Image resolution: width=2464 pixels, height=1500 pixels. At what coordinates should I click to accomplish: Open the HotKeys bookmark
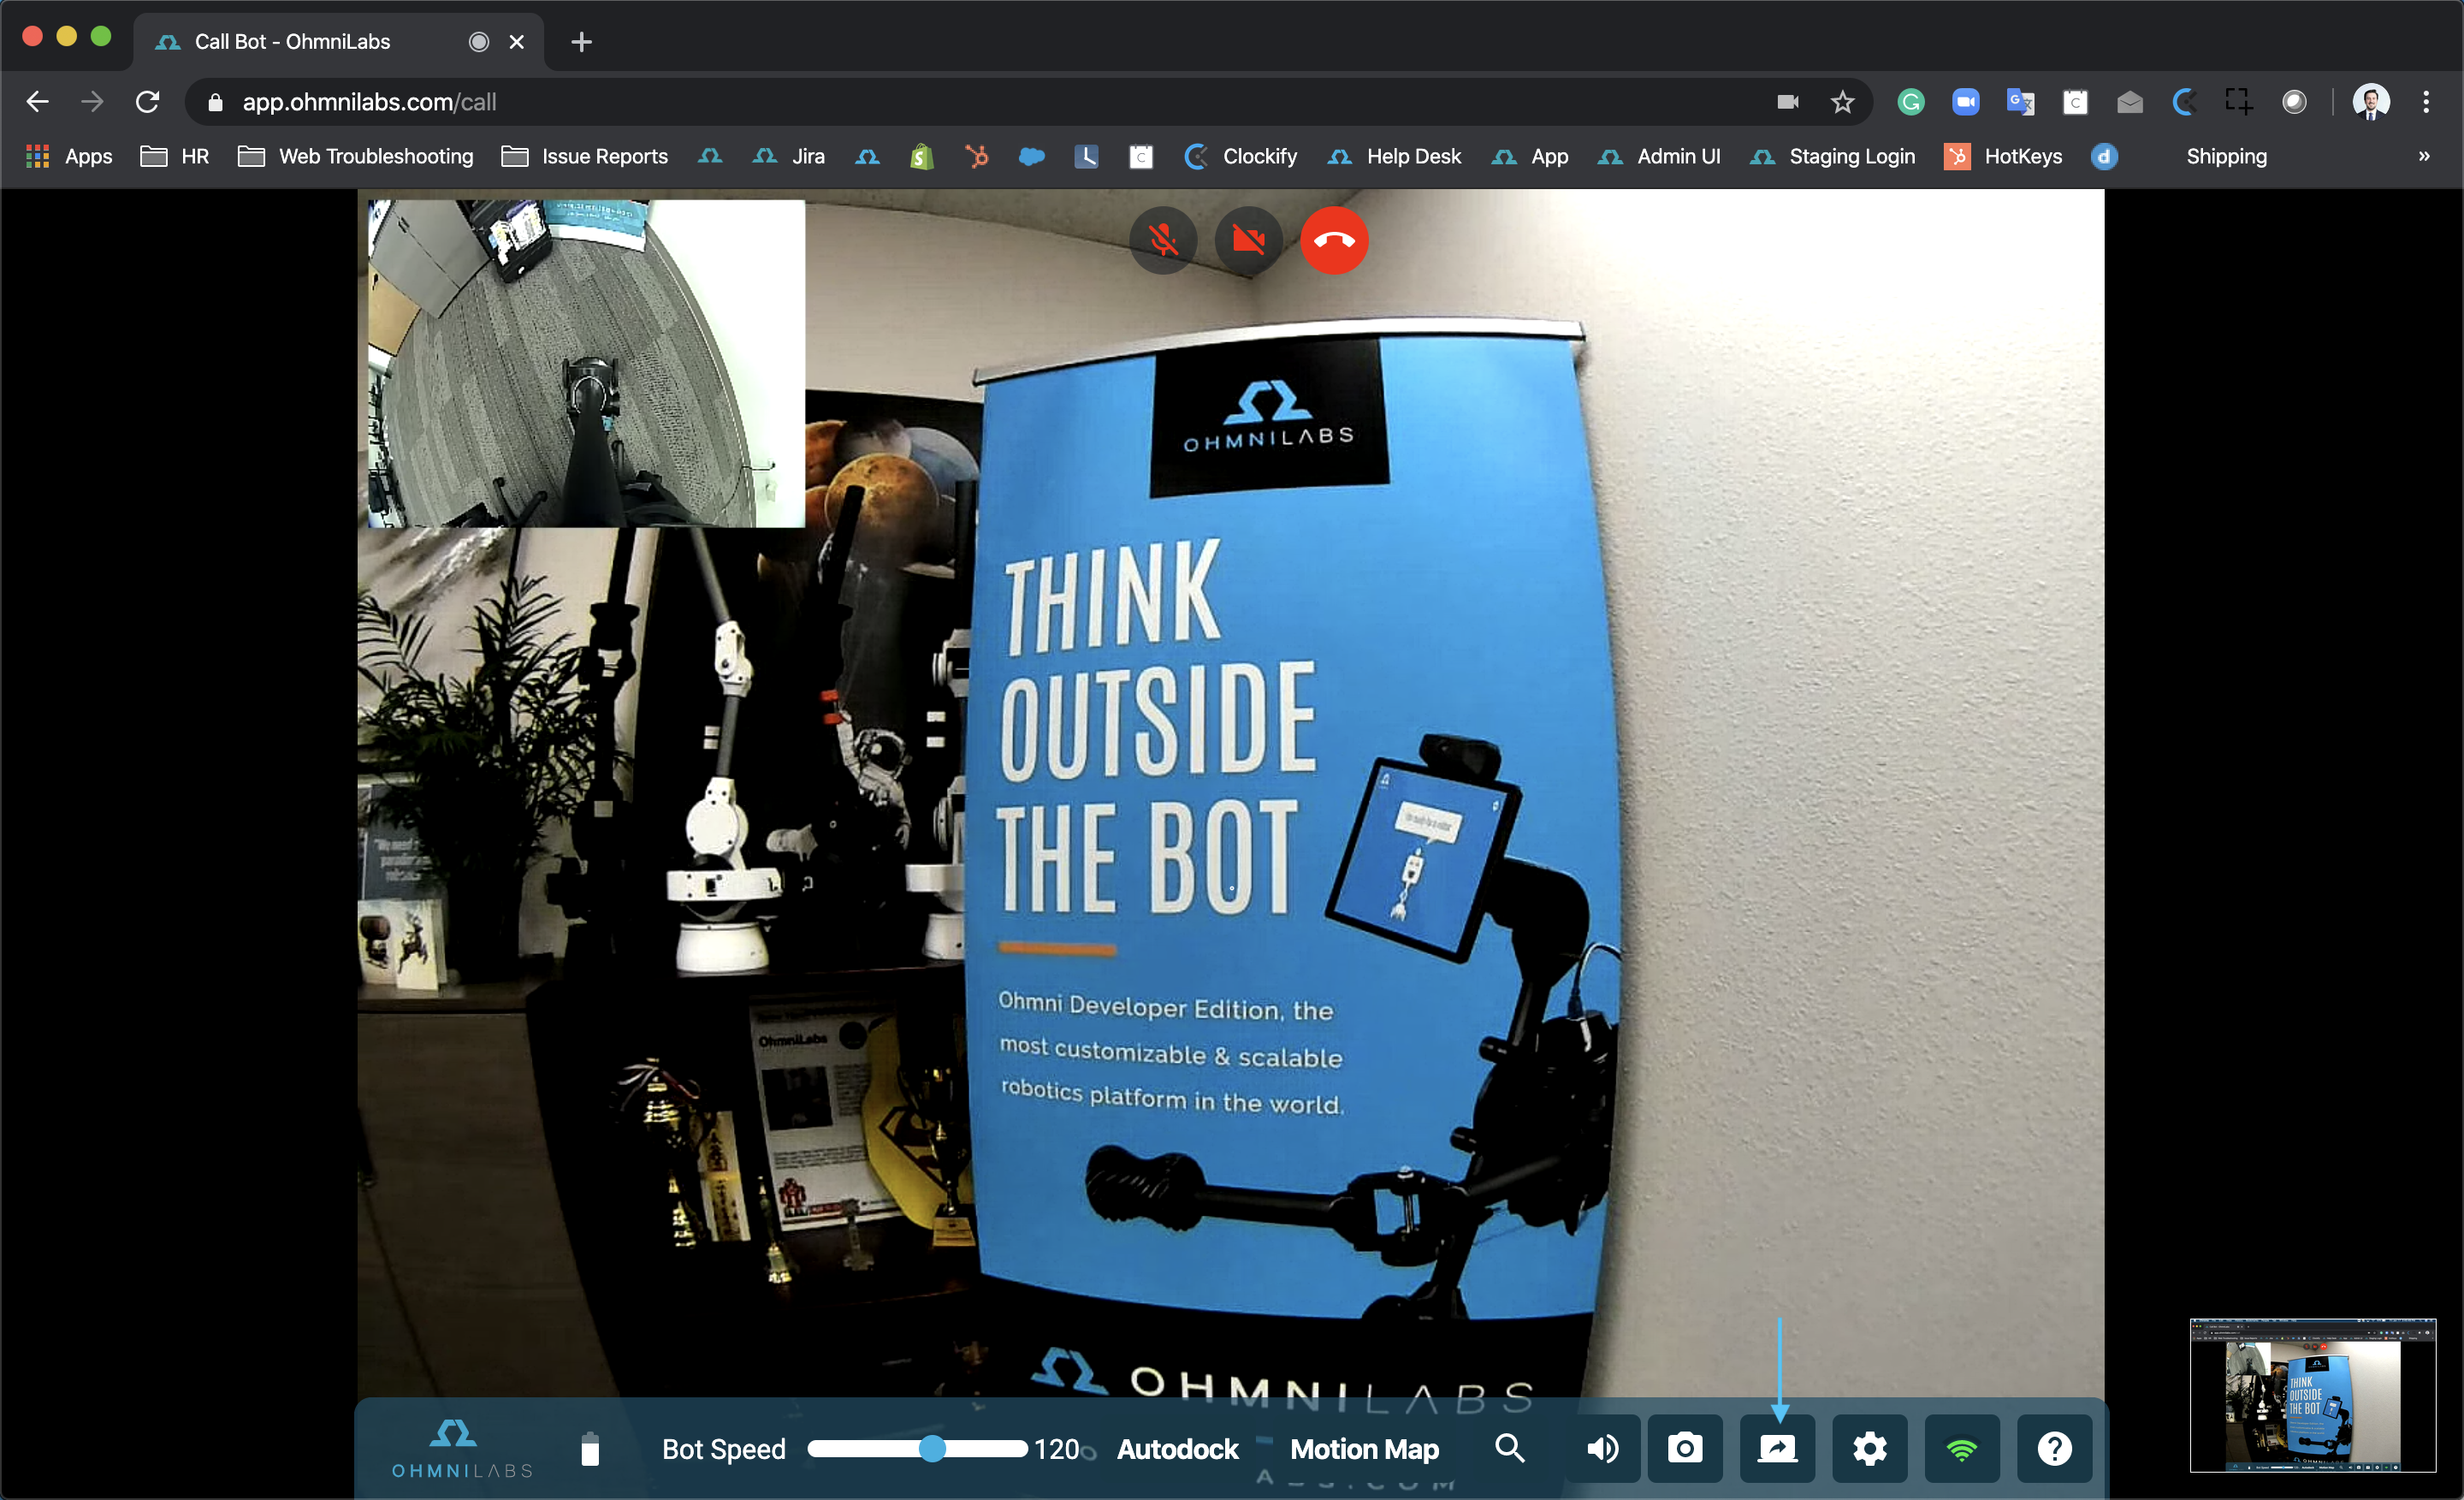(x=2003, y=157)
